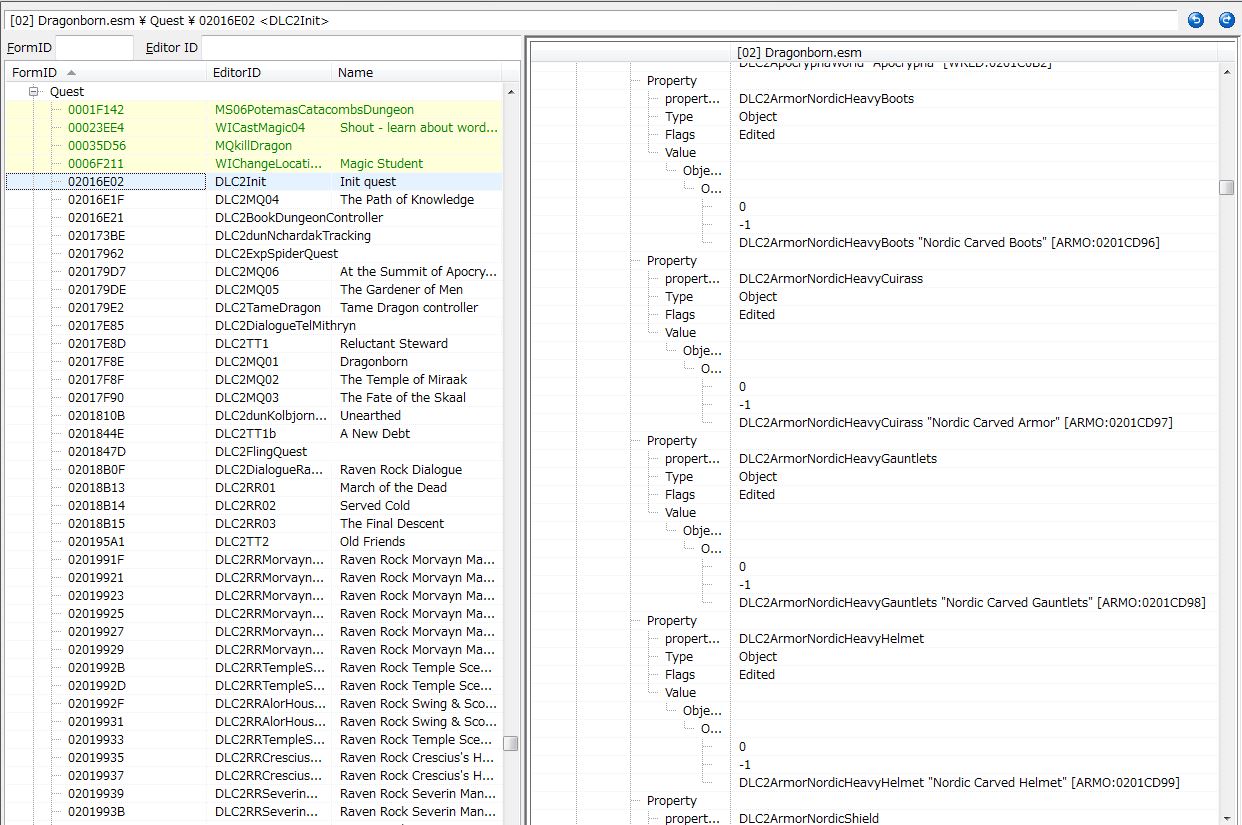Click the record path address bar
The image size is (1242, 825).
[x=592, y=20]
